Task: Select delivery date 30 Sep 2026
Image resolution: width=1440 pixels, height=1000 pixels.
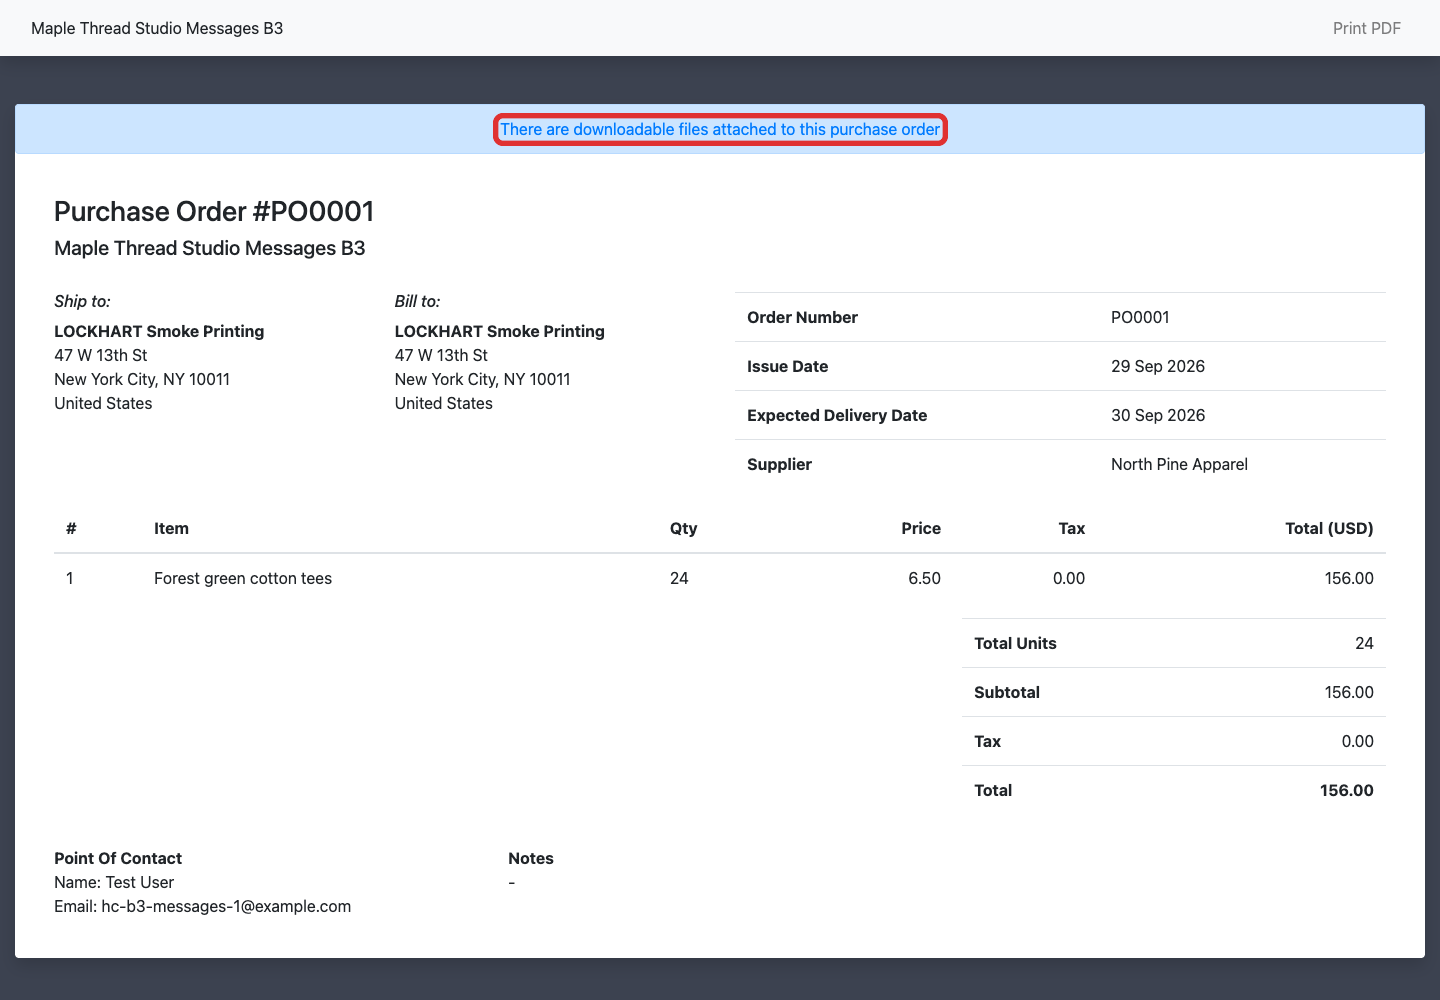Action: pos(1158,415)
